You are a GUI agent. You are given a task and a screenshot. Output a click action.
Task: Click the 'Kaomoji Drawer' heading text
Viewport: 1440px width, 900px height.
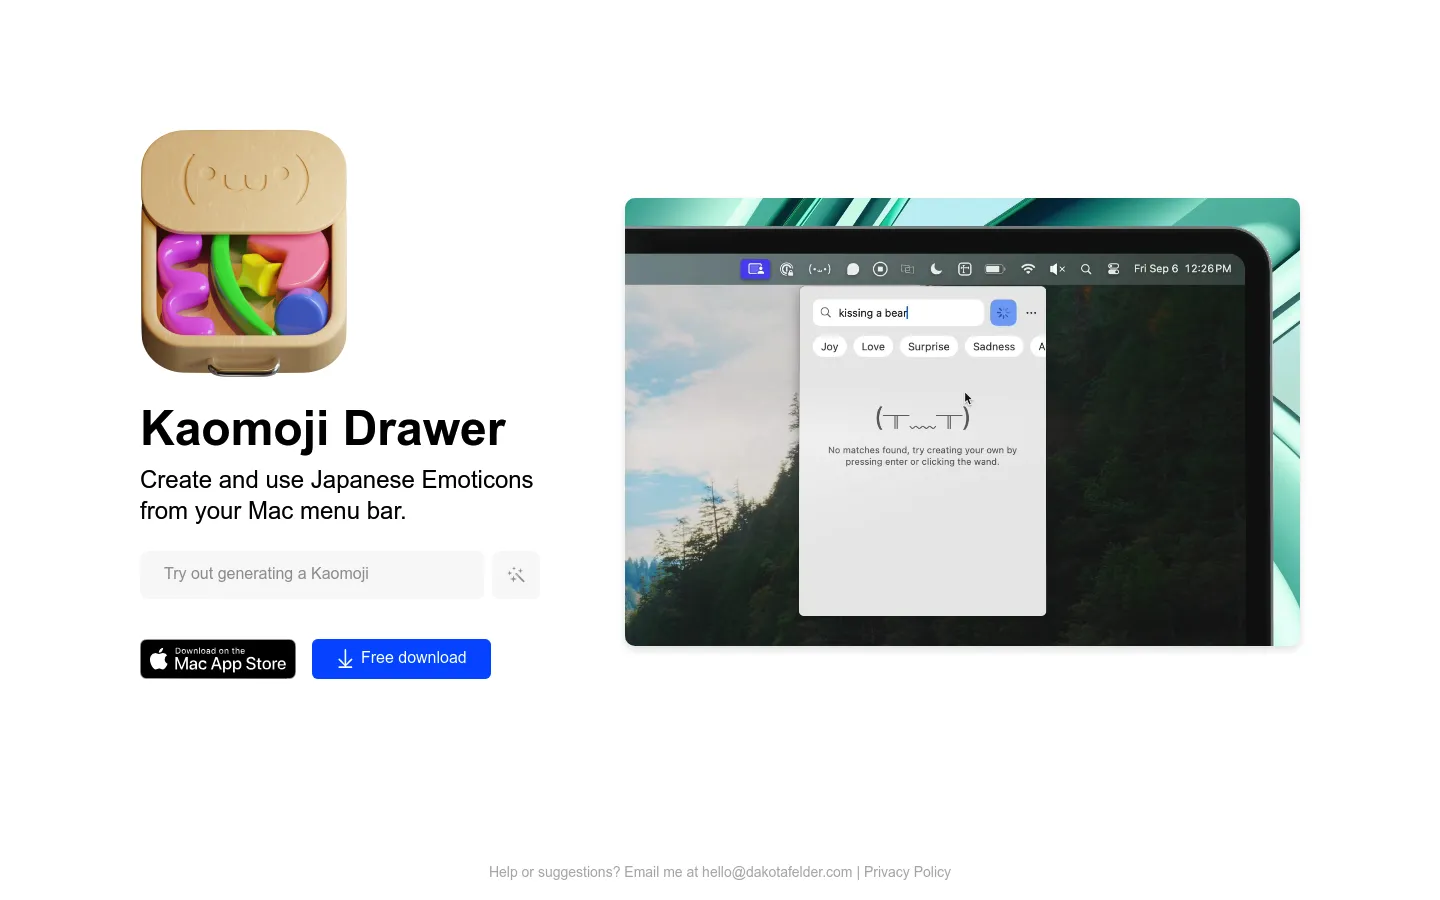323,429
